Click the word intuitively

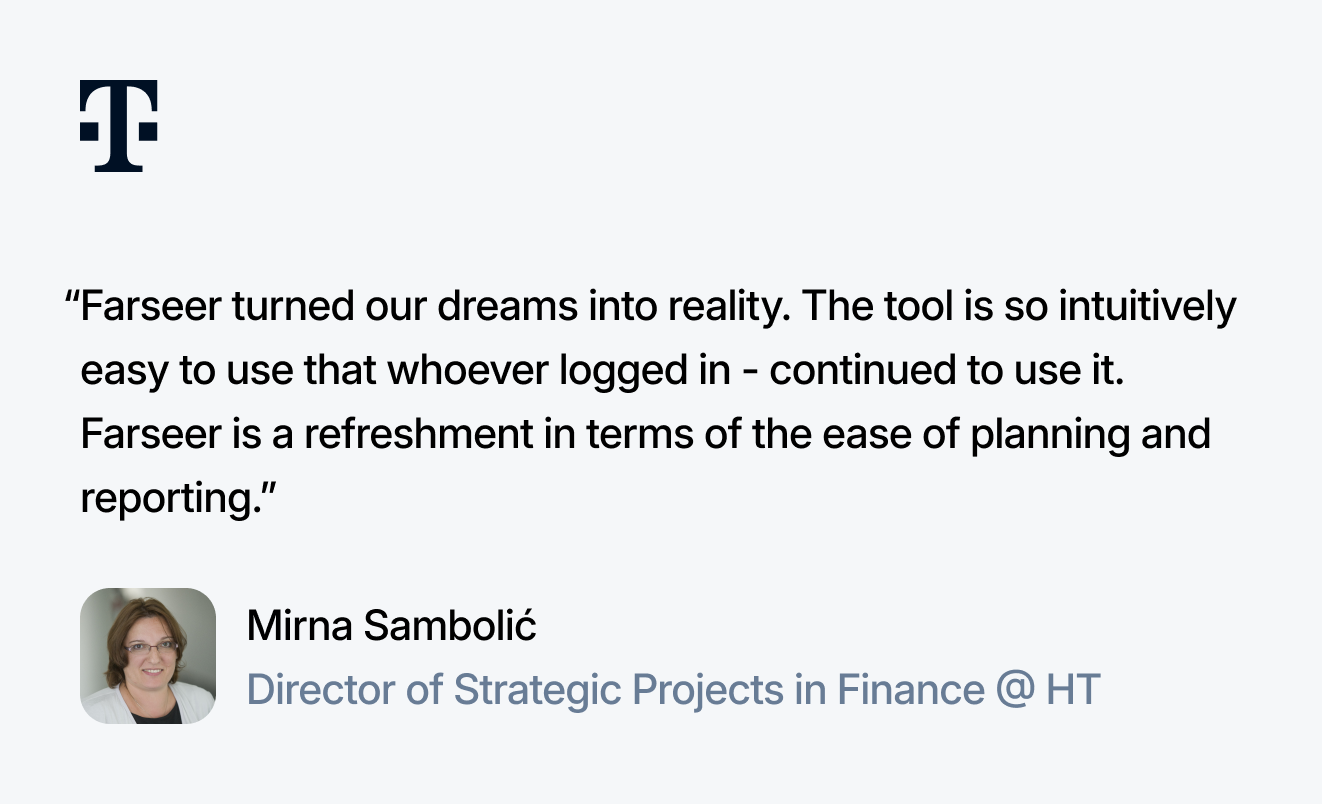[x=1147, y=307]
